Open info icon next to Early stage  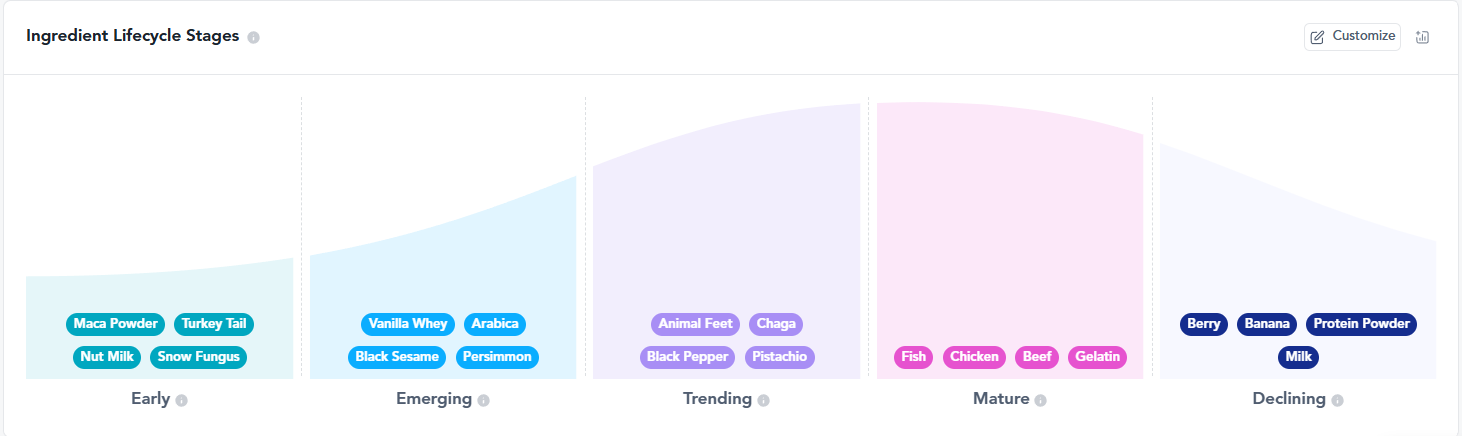click(181, 400)
